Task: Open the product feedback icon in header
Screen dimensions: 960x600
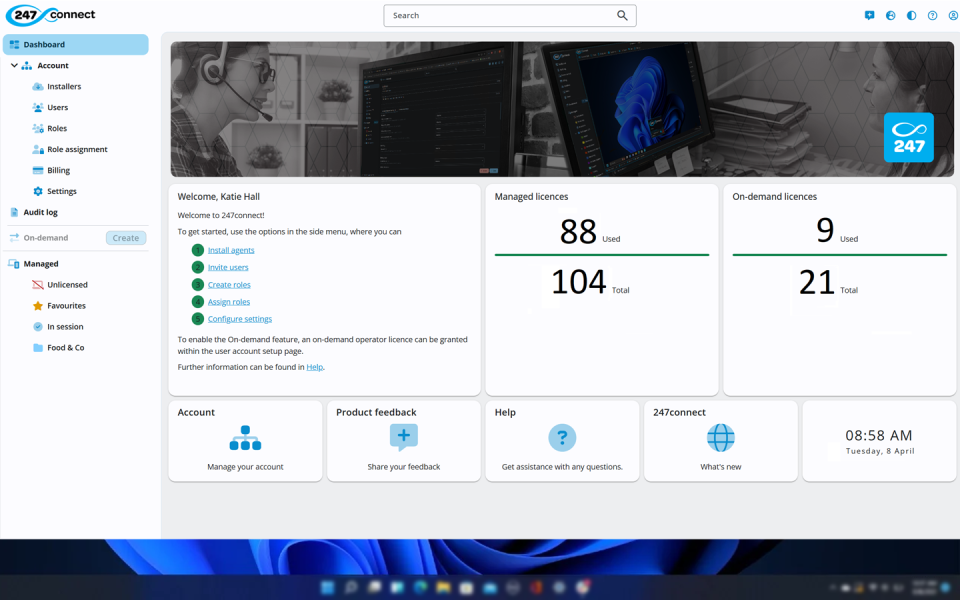Action: pos(869,16)
